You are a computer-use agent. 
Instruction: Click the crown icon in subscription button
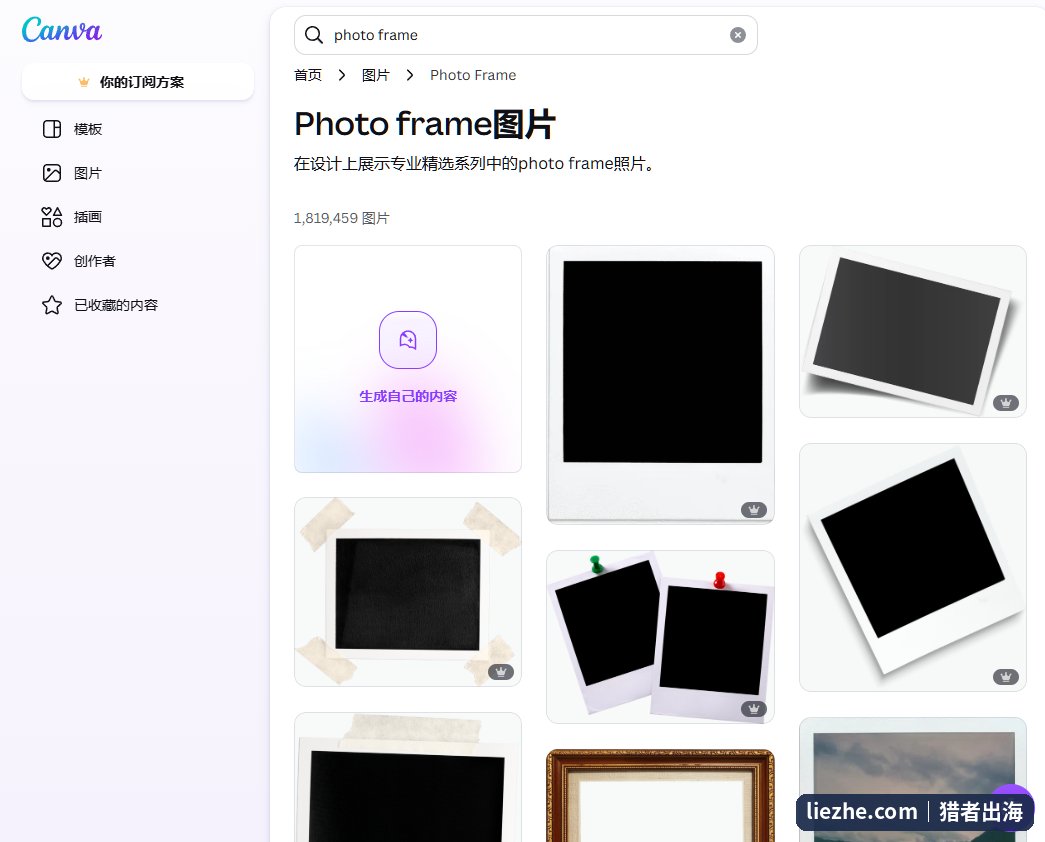[84, 82]
